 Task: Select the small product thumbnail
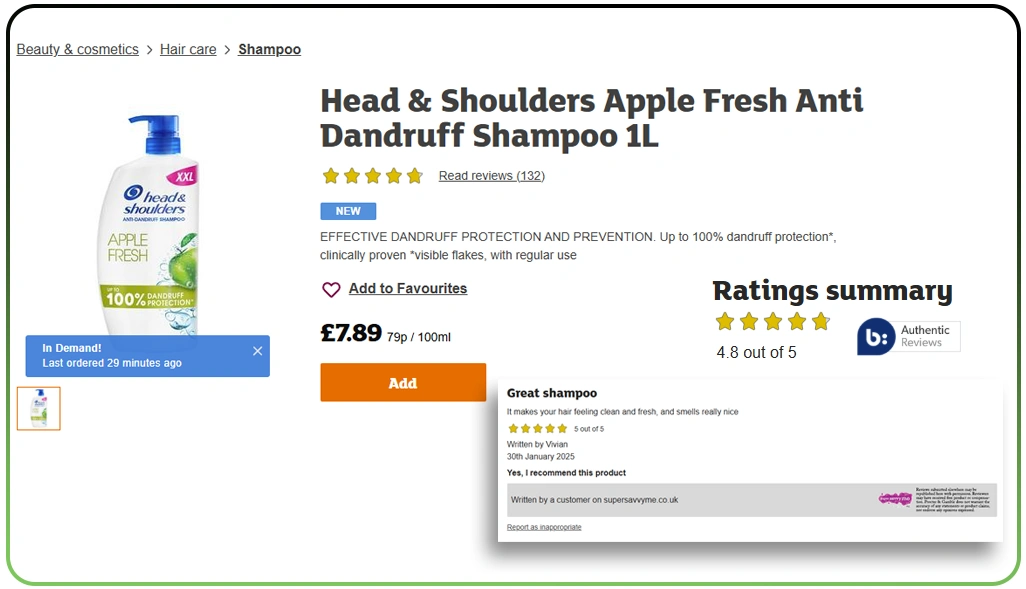click(38, 408)
